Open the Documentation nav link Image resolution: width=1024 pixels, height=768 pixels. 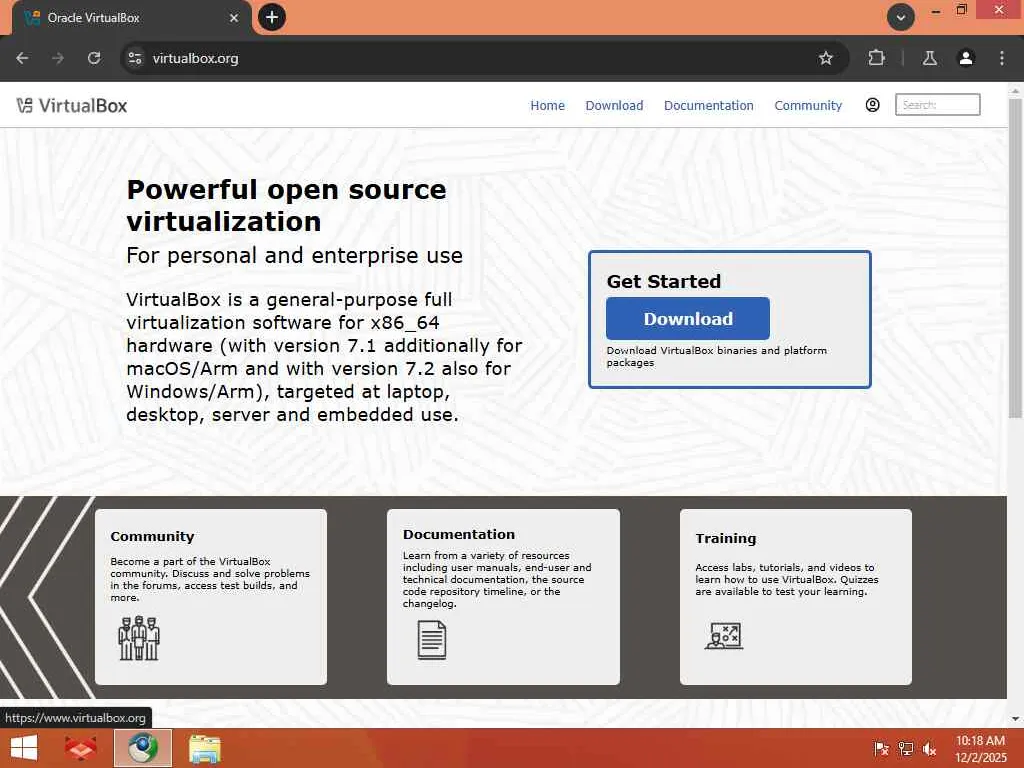click(x=709, y=105)
